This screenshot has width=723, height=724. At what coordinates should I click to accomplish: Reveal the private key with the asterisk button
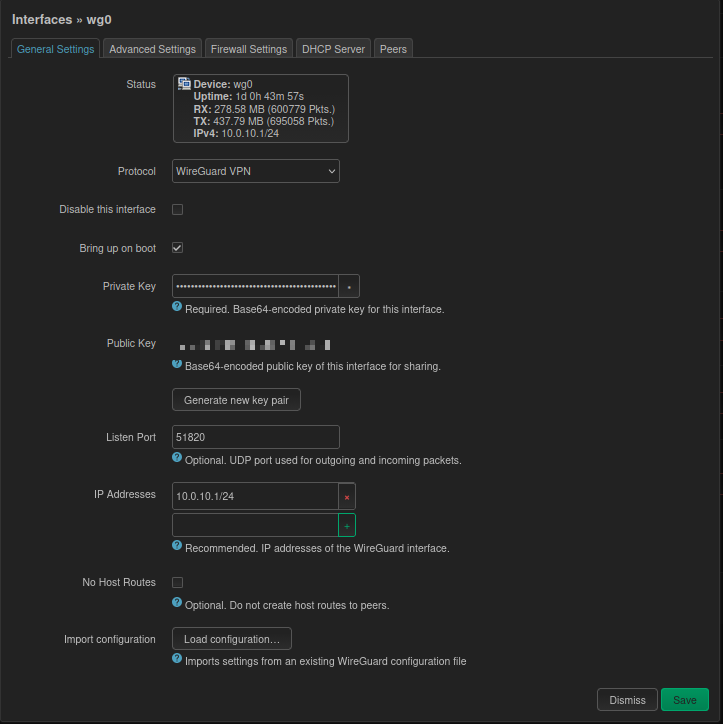[349, 286]
